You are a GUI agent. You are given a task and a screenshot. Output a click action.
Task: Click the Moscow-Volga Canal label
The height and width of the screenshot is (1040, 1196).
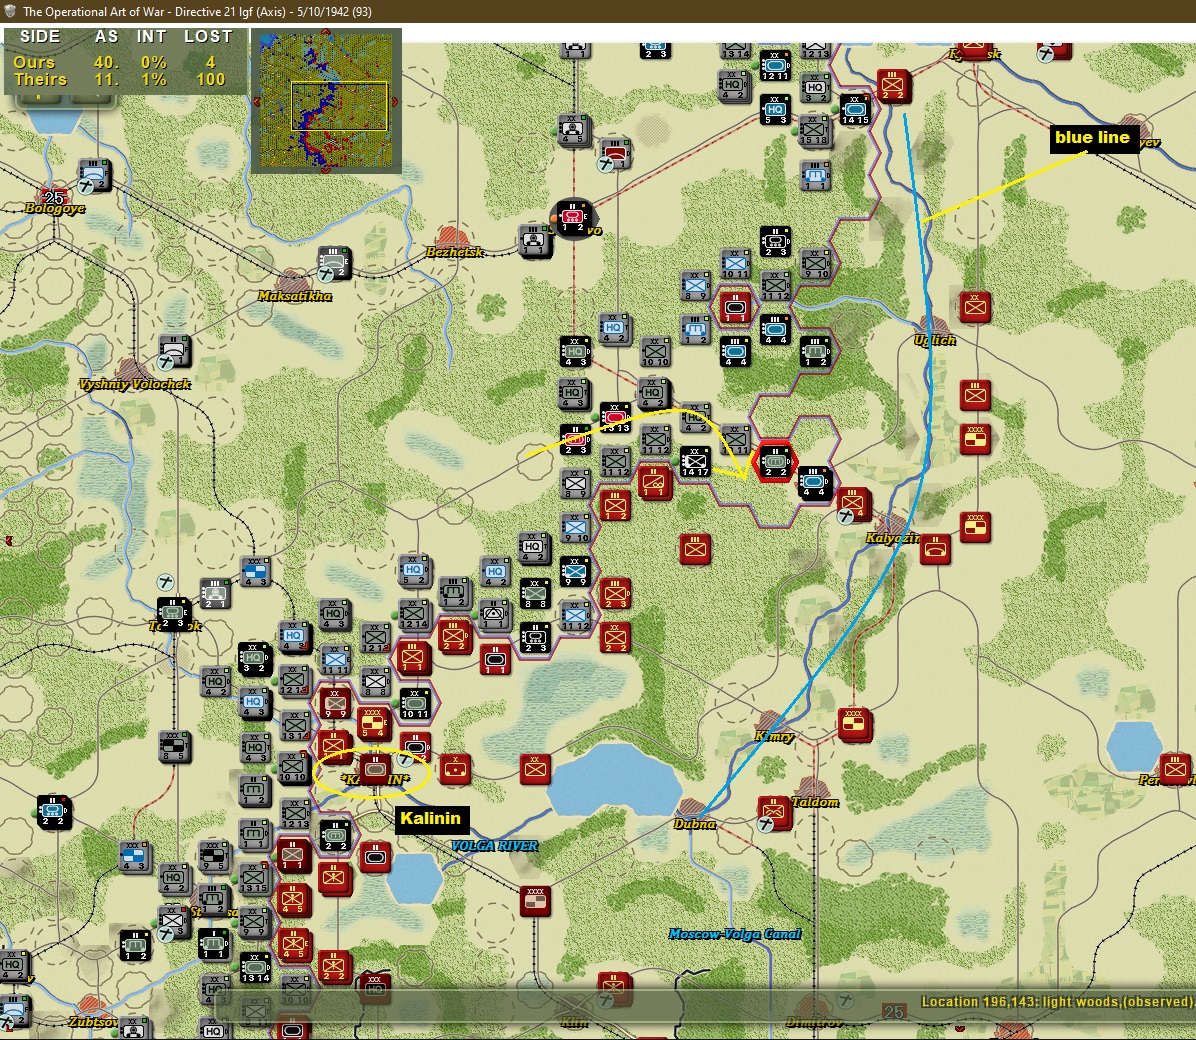click(x=735, y=934)
